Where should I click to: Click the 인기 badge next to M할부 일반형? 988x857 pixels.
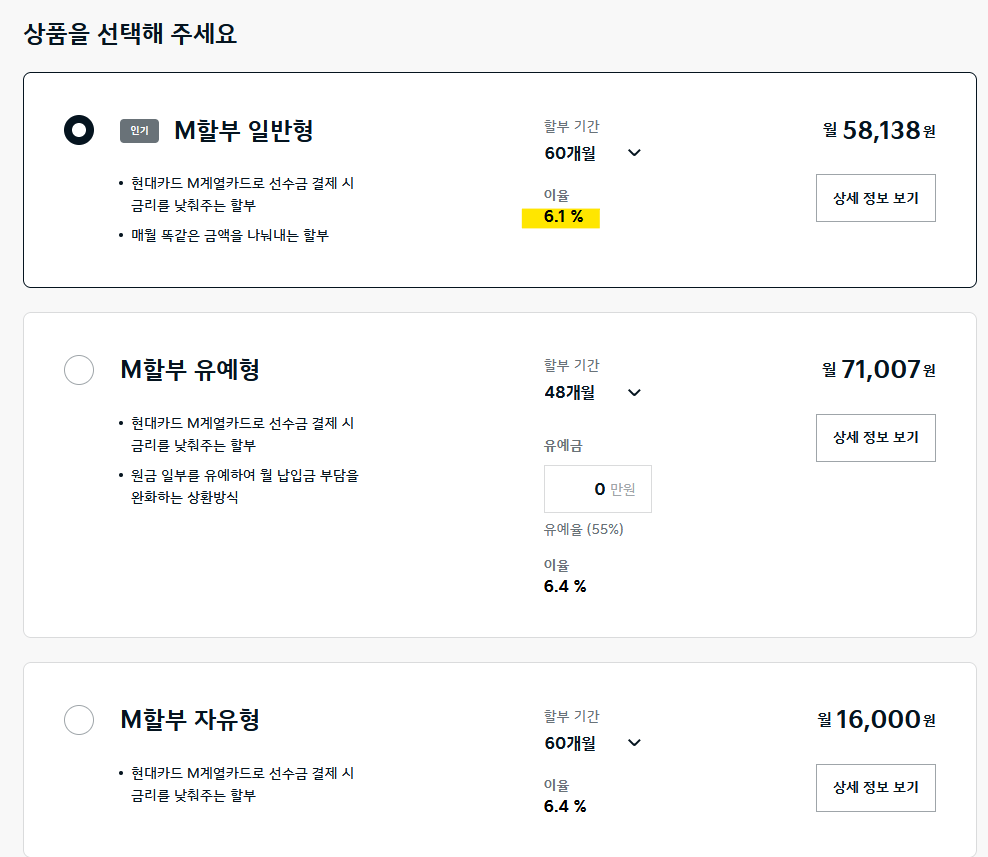(x=139, y=131)
